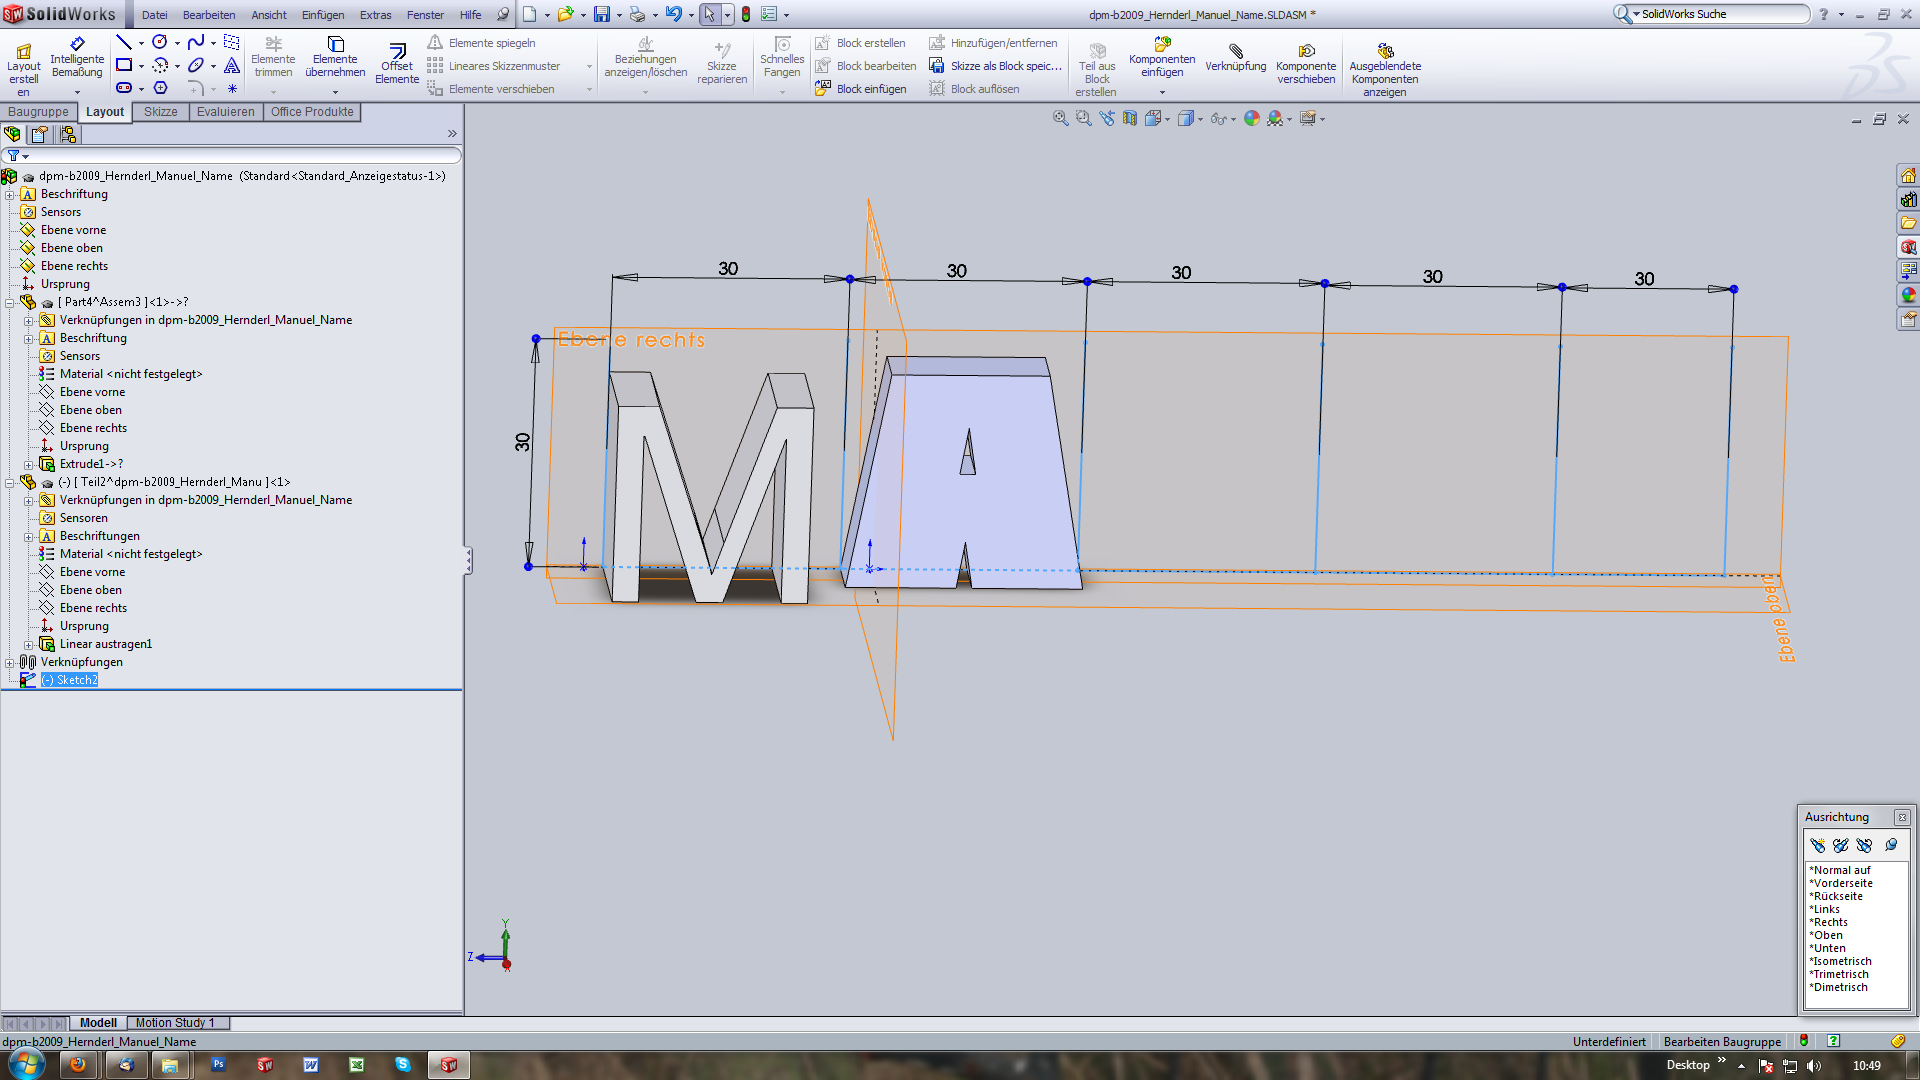Open Motion Study 1 tab
1920x1080 pixels.
coord(175,1023)
